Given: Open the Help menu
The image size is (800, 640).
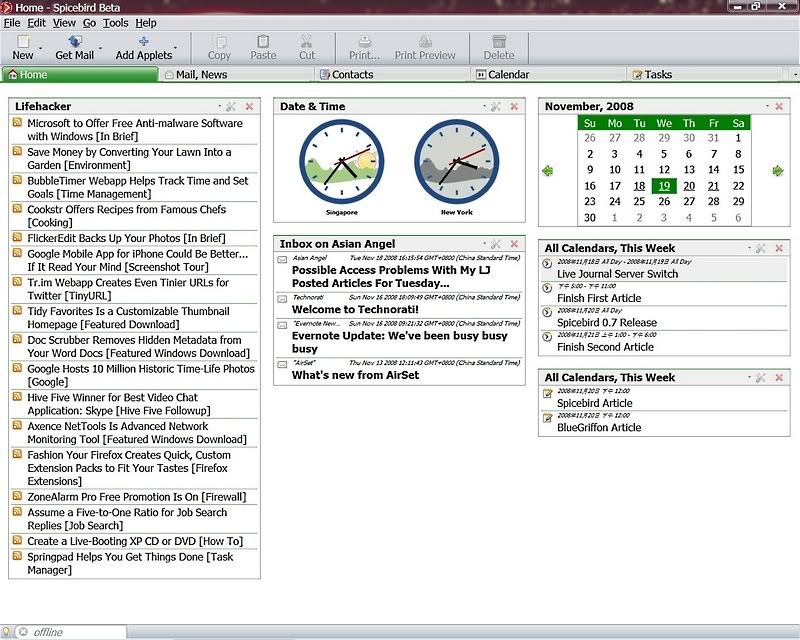Looking at the screenshot, I should (x=146, y=23).
